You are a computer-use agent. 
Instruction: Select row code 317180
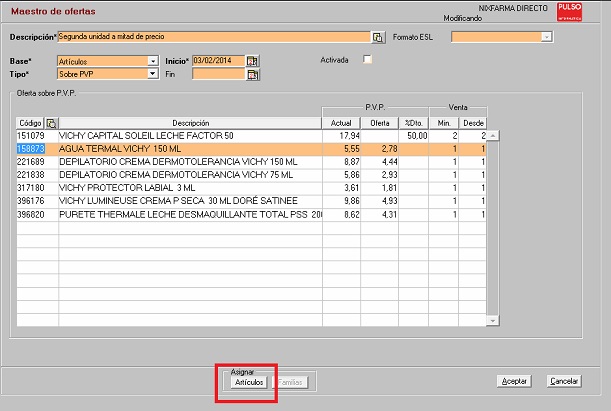[30, 188]
